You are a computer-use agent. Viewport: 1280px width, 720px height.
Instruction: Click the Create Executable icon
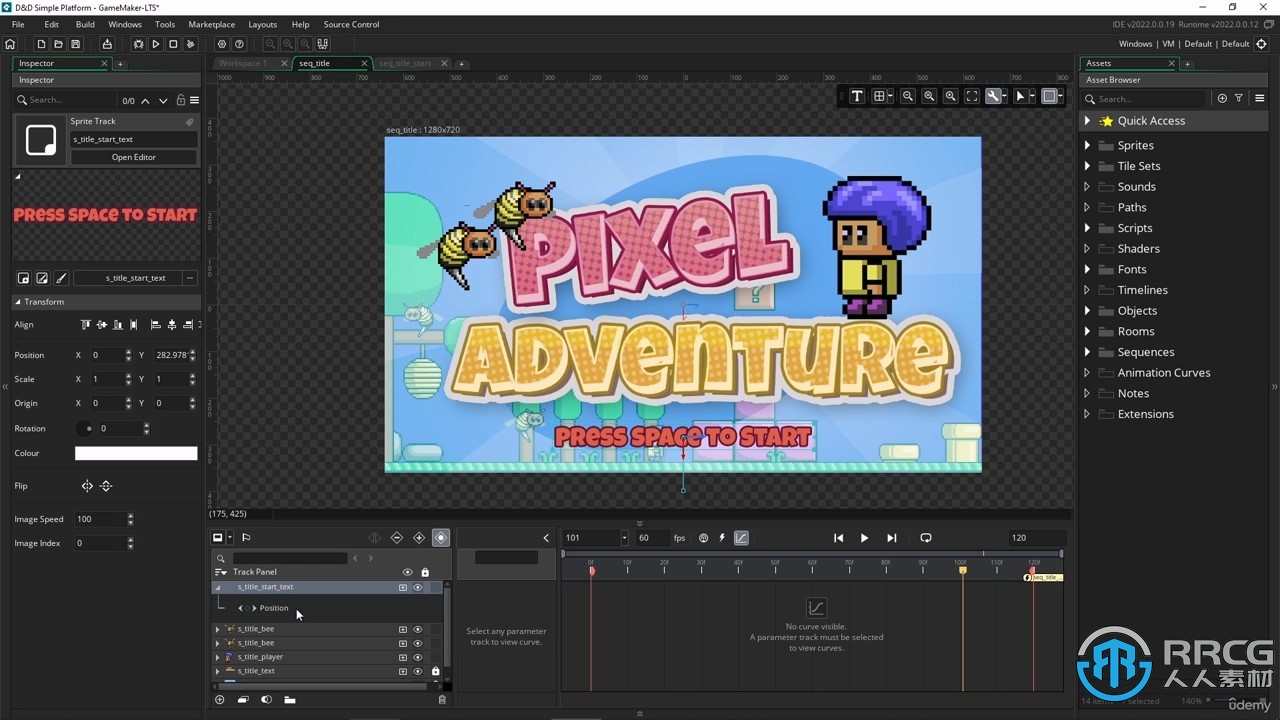pos(107,44)
